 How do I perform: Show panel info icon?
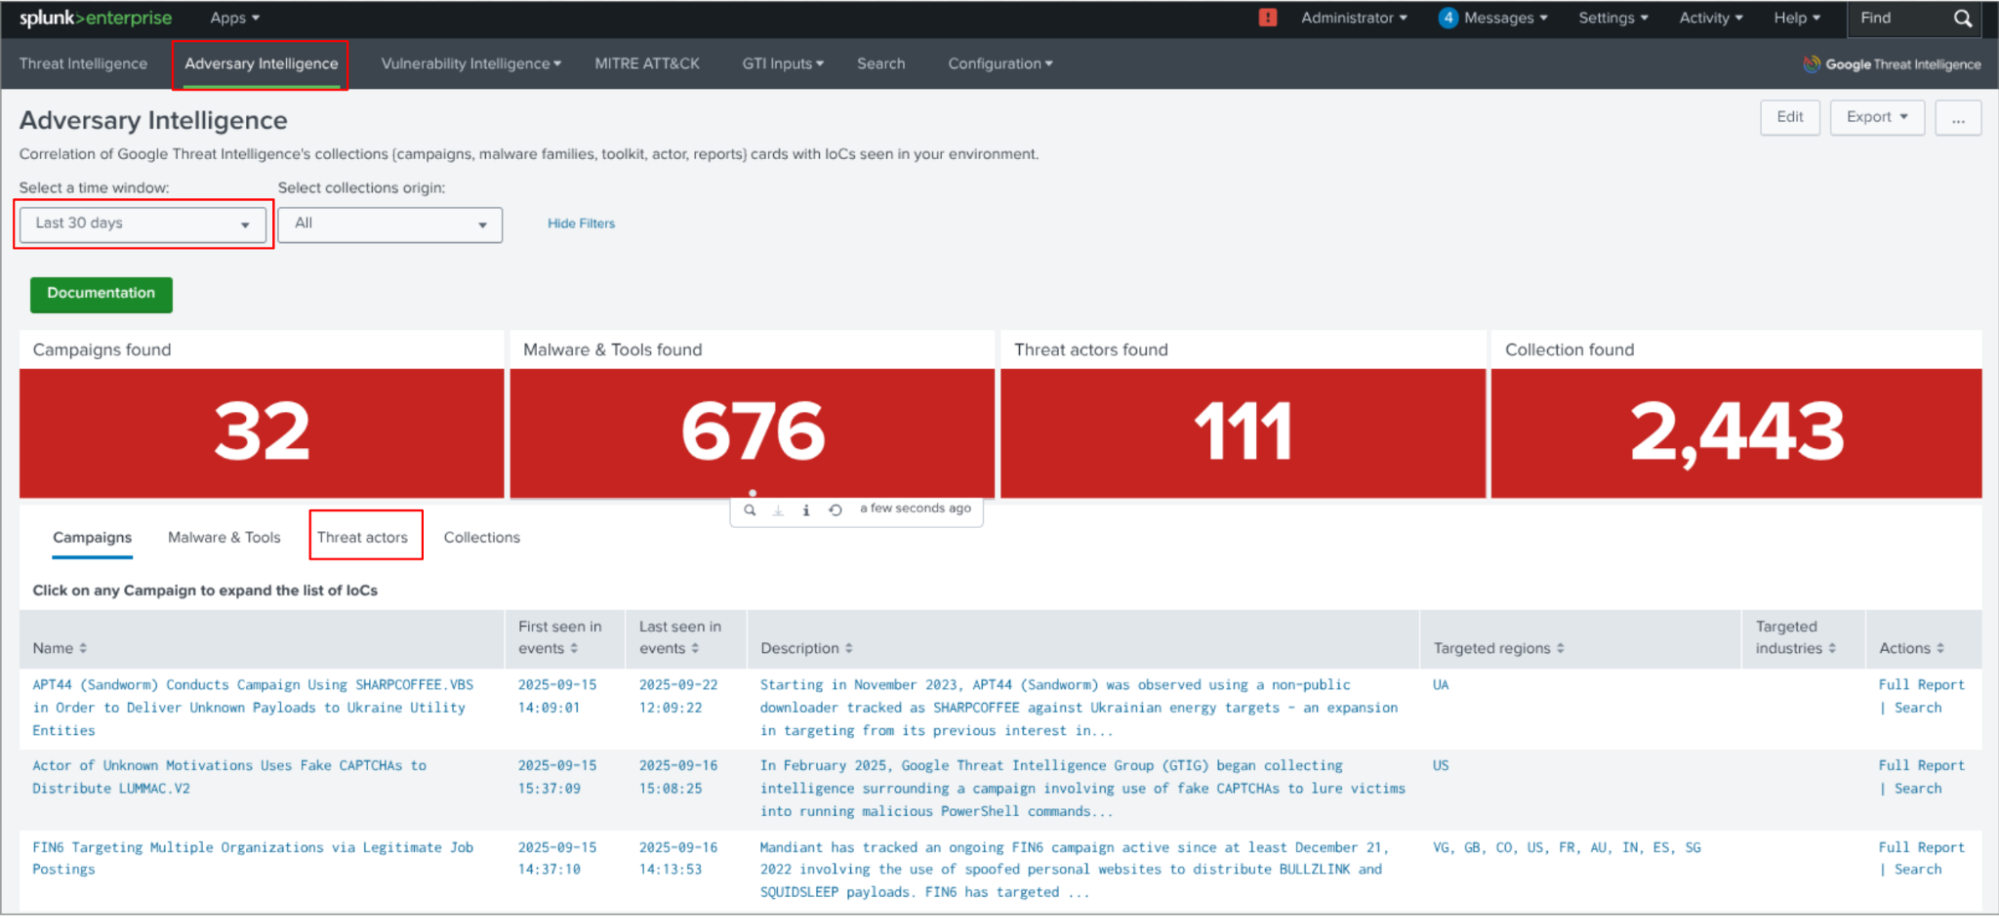(x=806, y=510)
